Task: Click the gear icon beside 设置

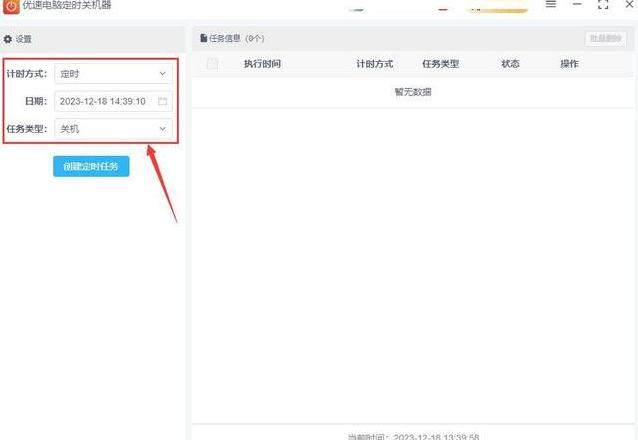Action: coord(8,39)
